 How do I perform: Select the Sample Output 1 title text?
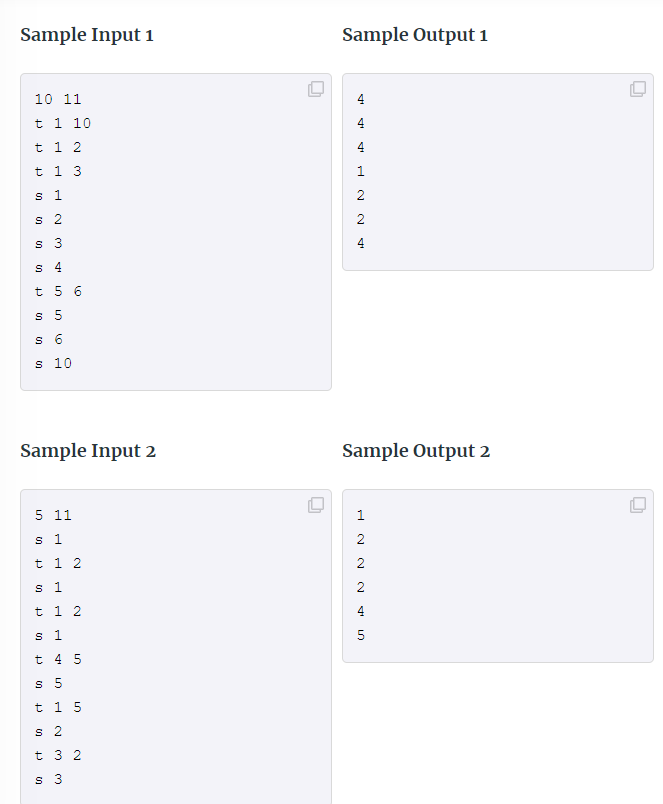tap(416, 34)
